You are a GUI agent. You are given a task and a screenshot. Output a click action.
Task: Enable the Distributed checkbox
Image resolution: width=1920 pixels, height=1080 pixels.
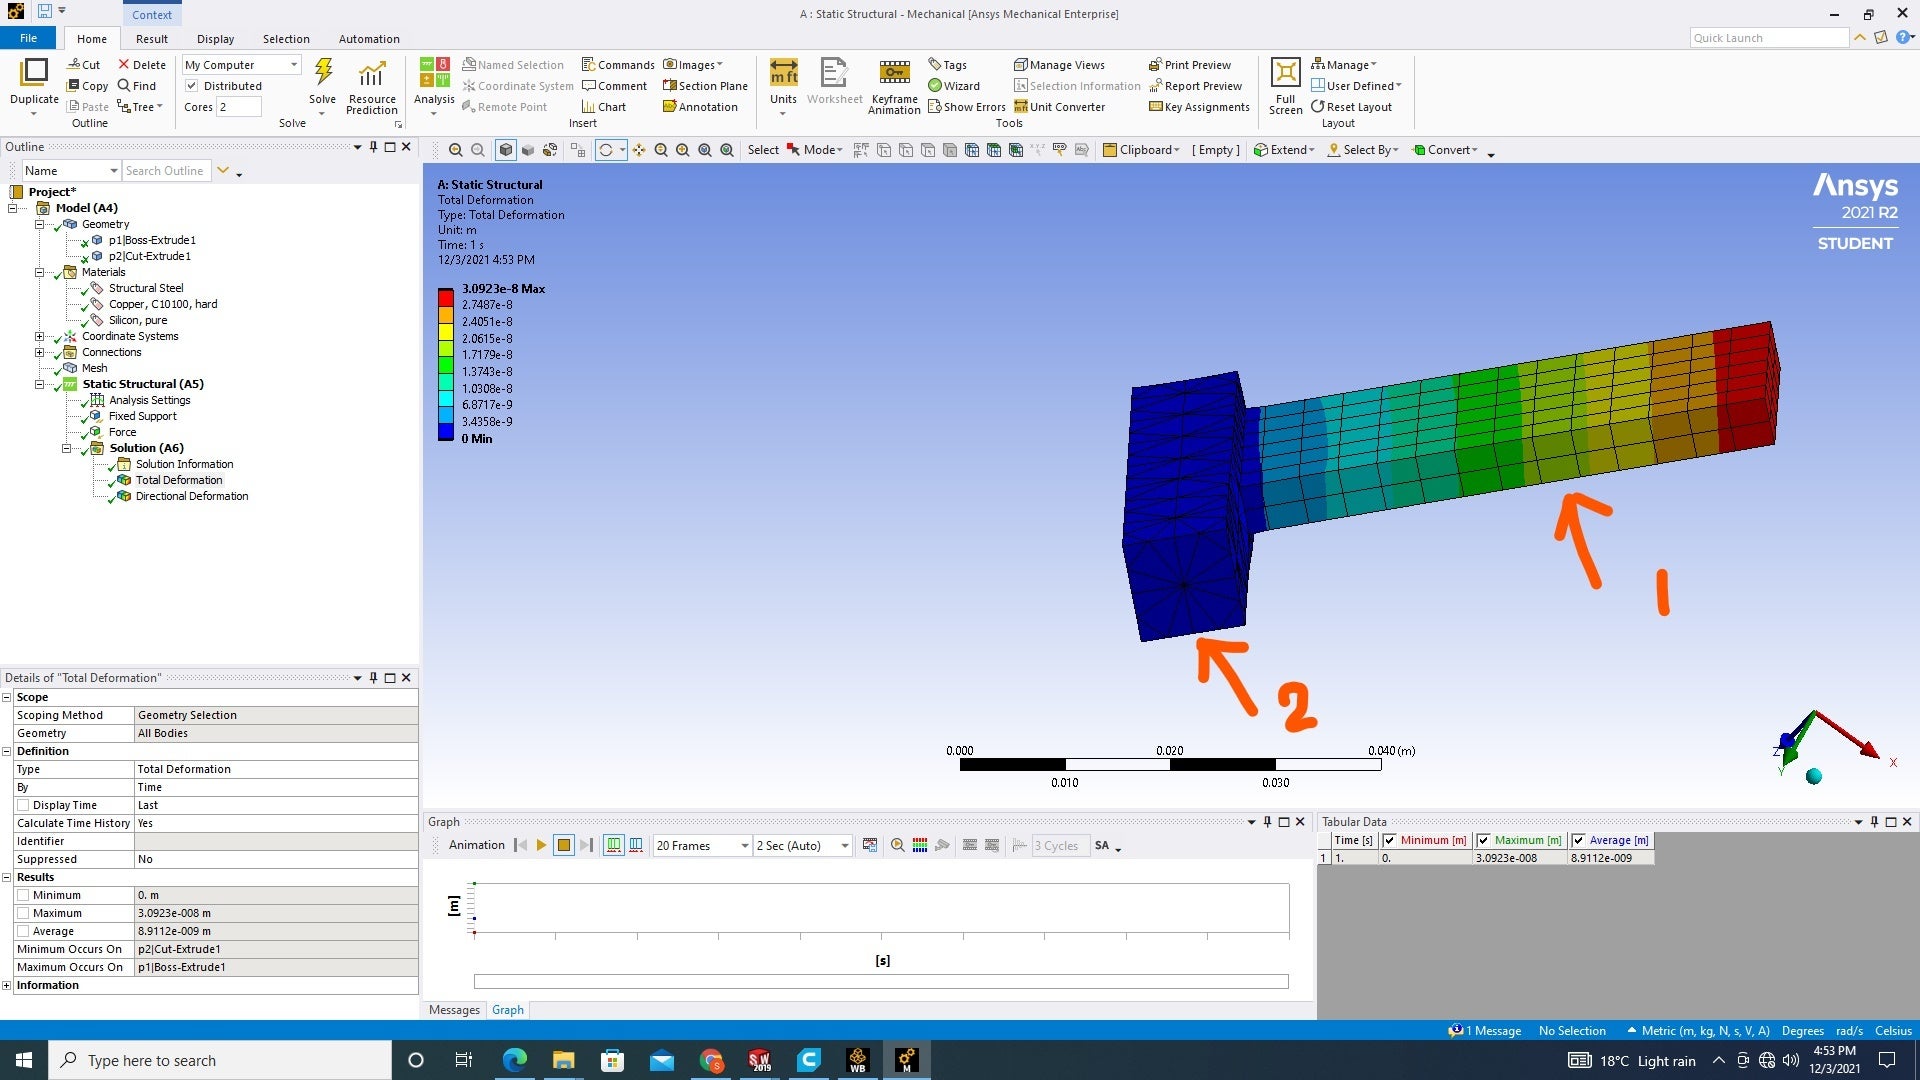193,85
